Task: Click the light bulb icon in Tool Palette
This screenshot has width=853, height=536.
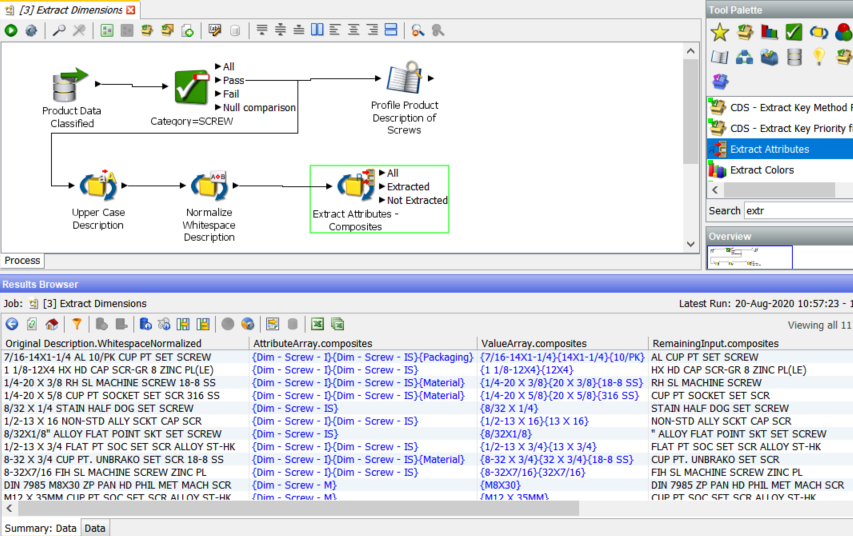Action: [x=819, y=57]
